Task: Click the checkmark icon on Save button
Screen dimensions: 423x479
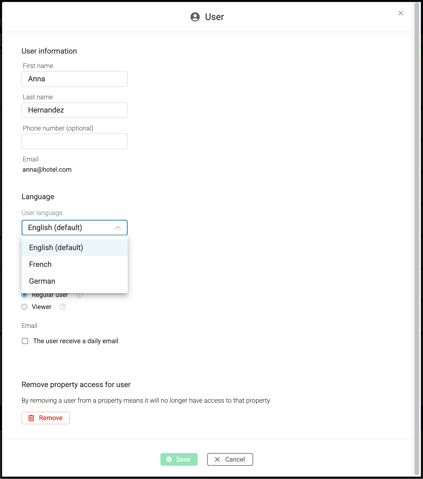Action: (169, 459)
